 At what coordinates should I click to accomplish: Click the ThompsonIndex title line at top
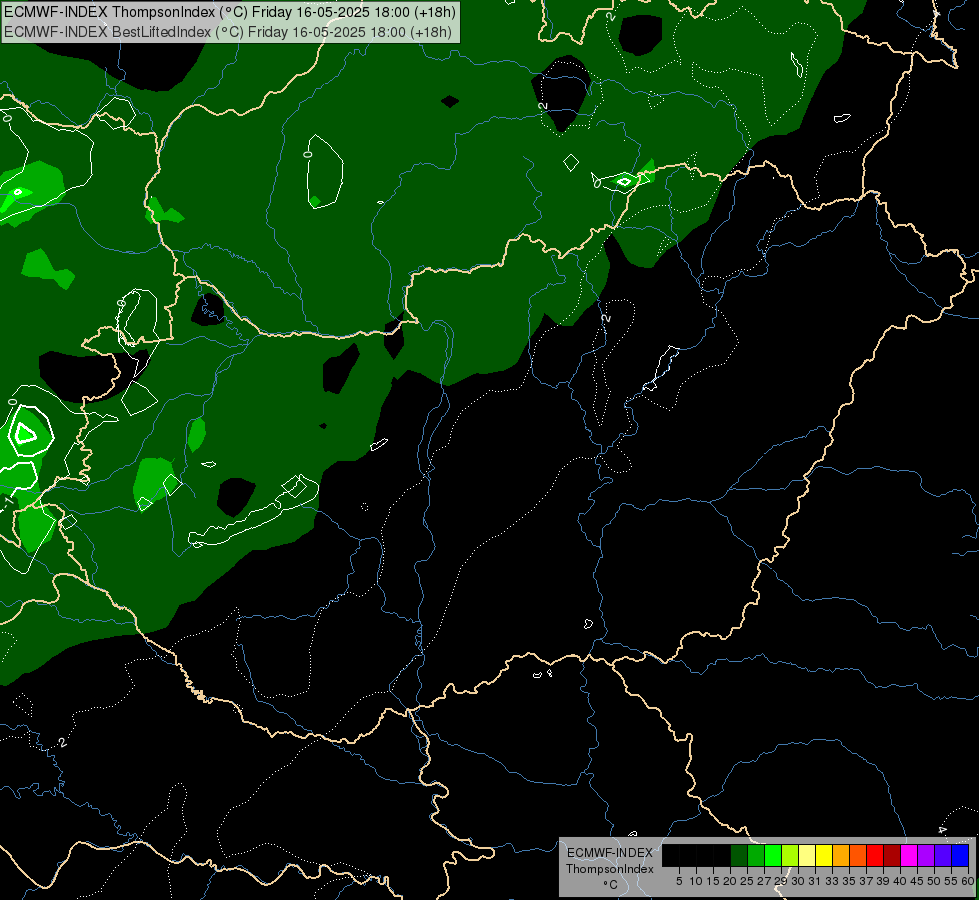[x=230, y=12]
